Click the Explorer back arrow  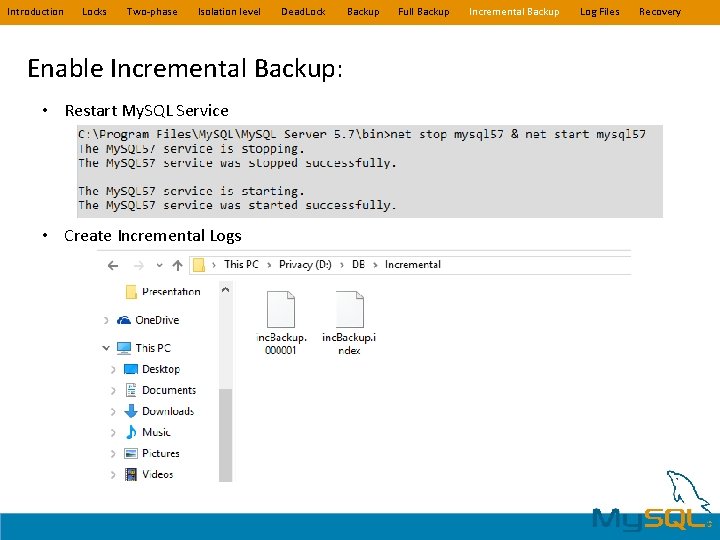coord(113,265)
